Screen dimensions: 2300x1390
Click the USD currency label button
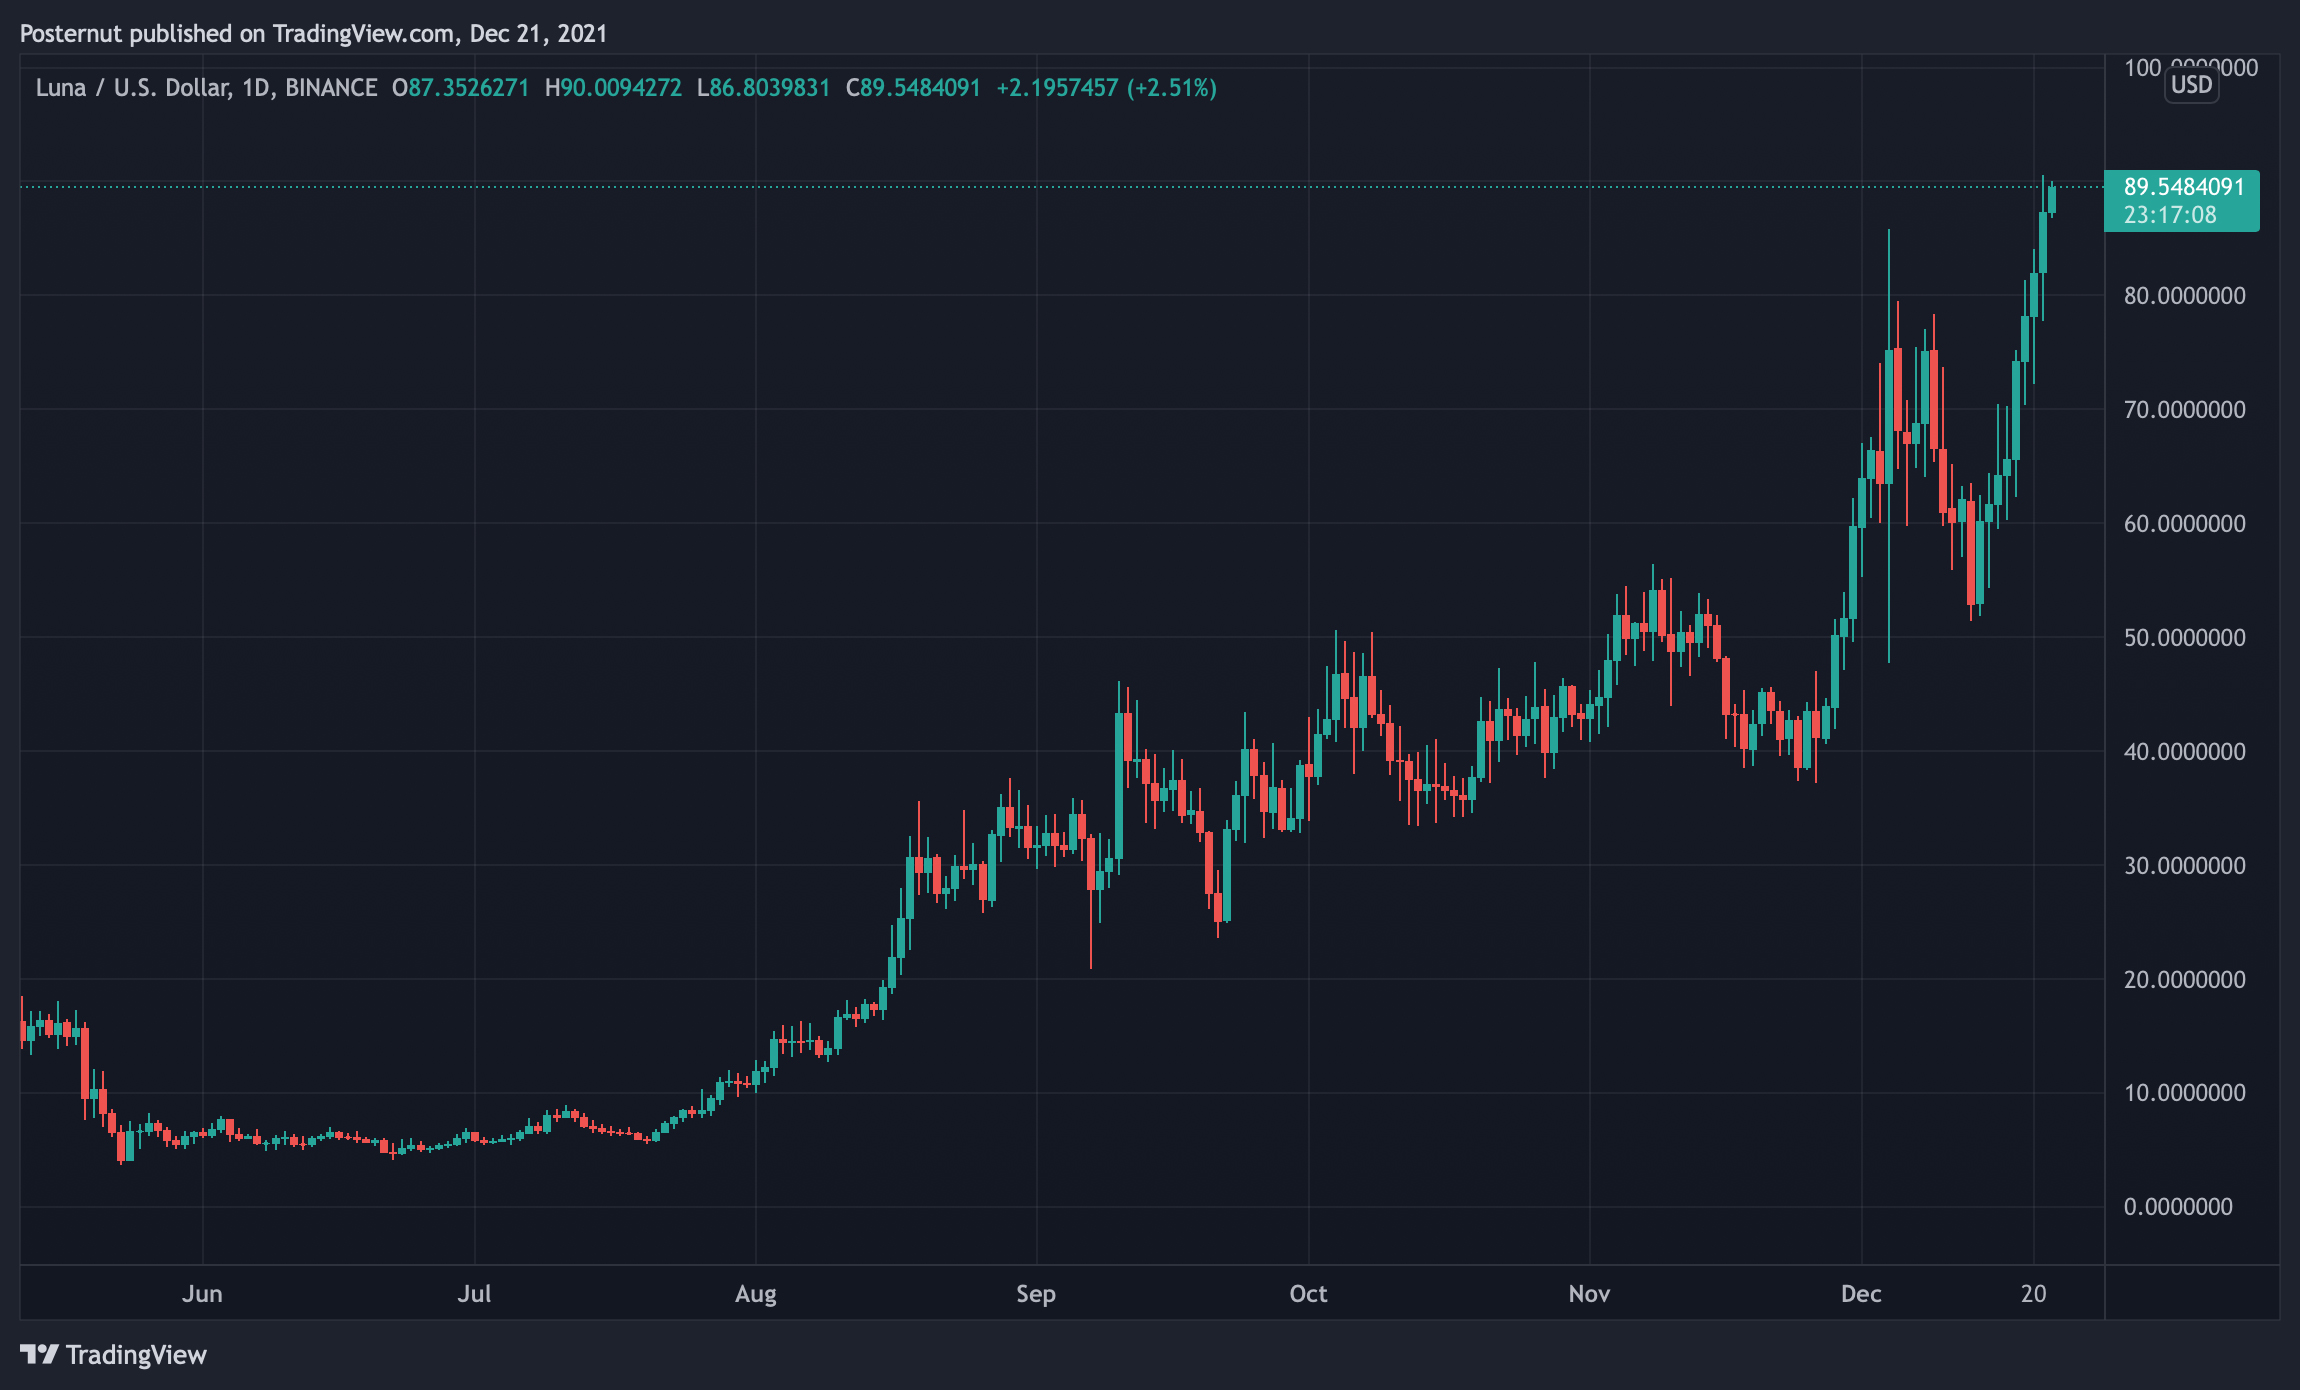[2191, 85]
